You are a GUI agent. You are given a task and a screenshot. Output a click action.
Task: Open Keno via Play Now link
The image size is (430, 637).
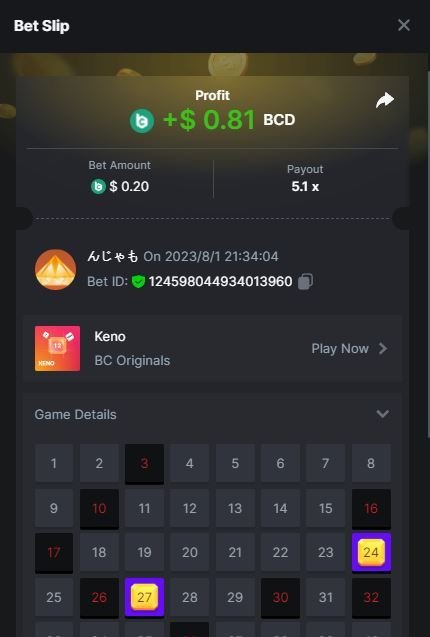tap(340, 349)
